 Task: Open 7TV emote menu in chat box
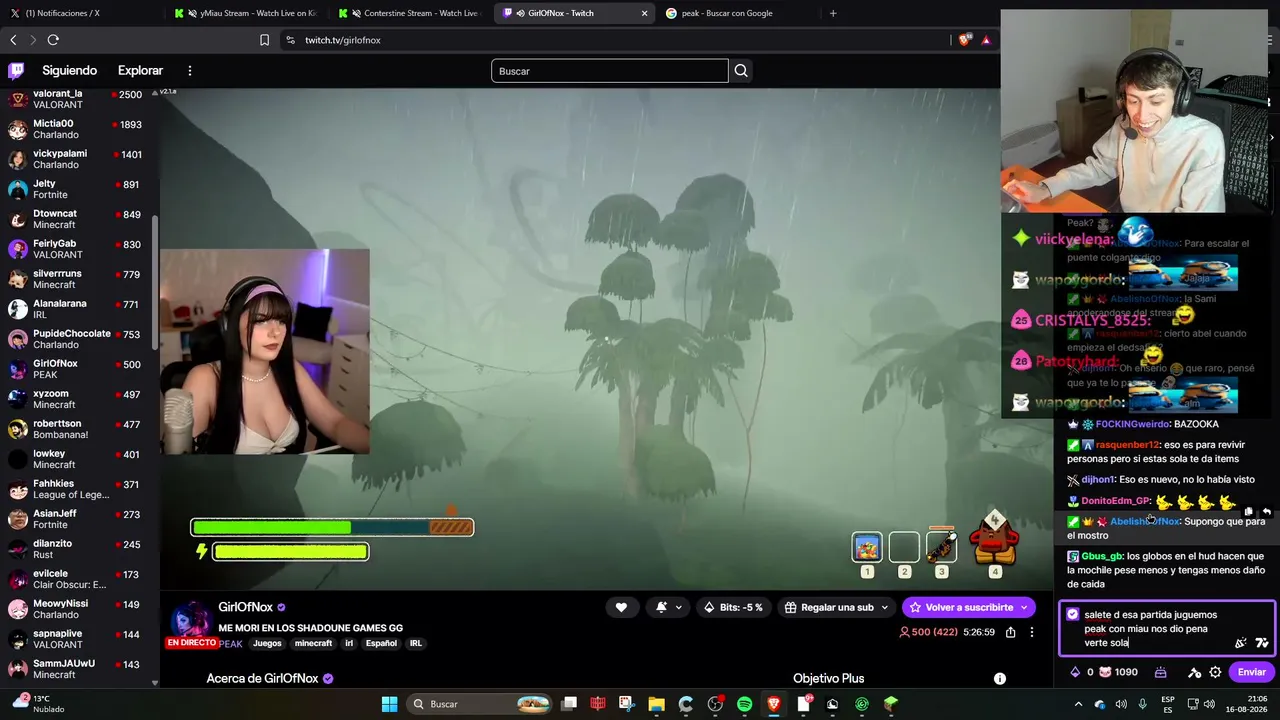tap(1262, 643)
